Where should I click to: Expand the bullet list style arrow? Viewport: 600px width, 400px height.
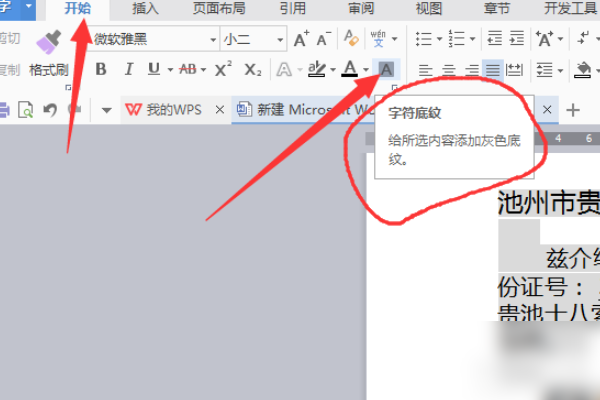pos(439,39)
